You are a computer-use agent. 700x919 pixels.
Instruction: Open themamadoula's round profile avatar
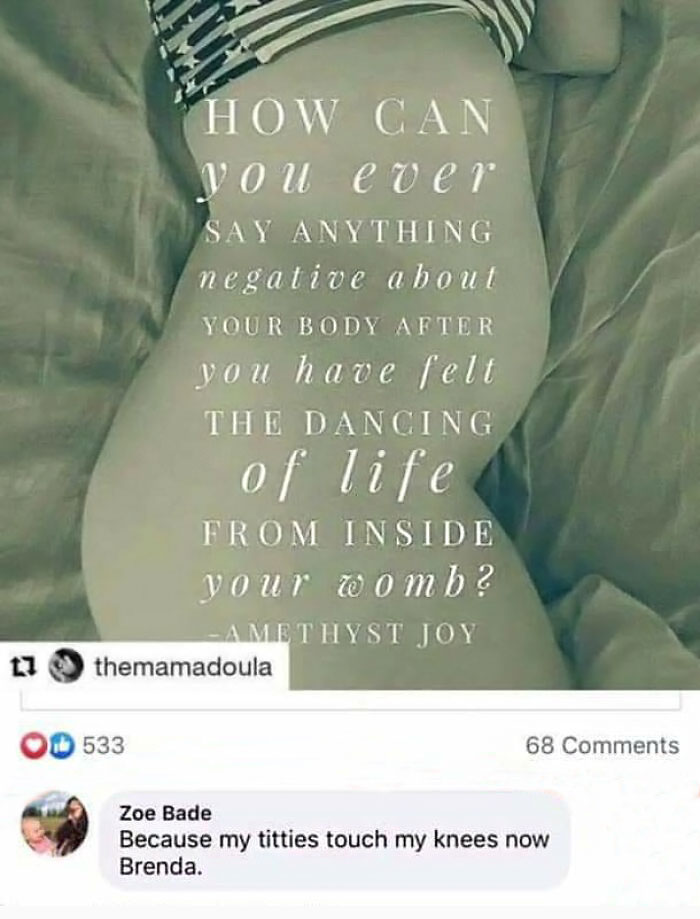[64, 666]
